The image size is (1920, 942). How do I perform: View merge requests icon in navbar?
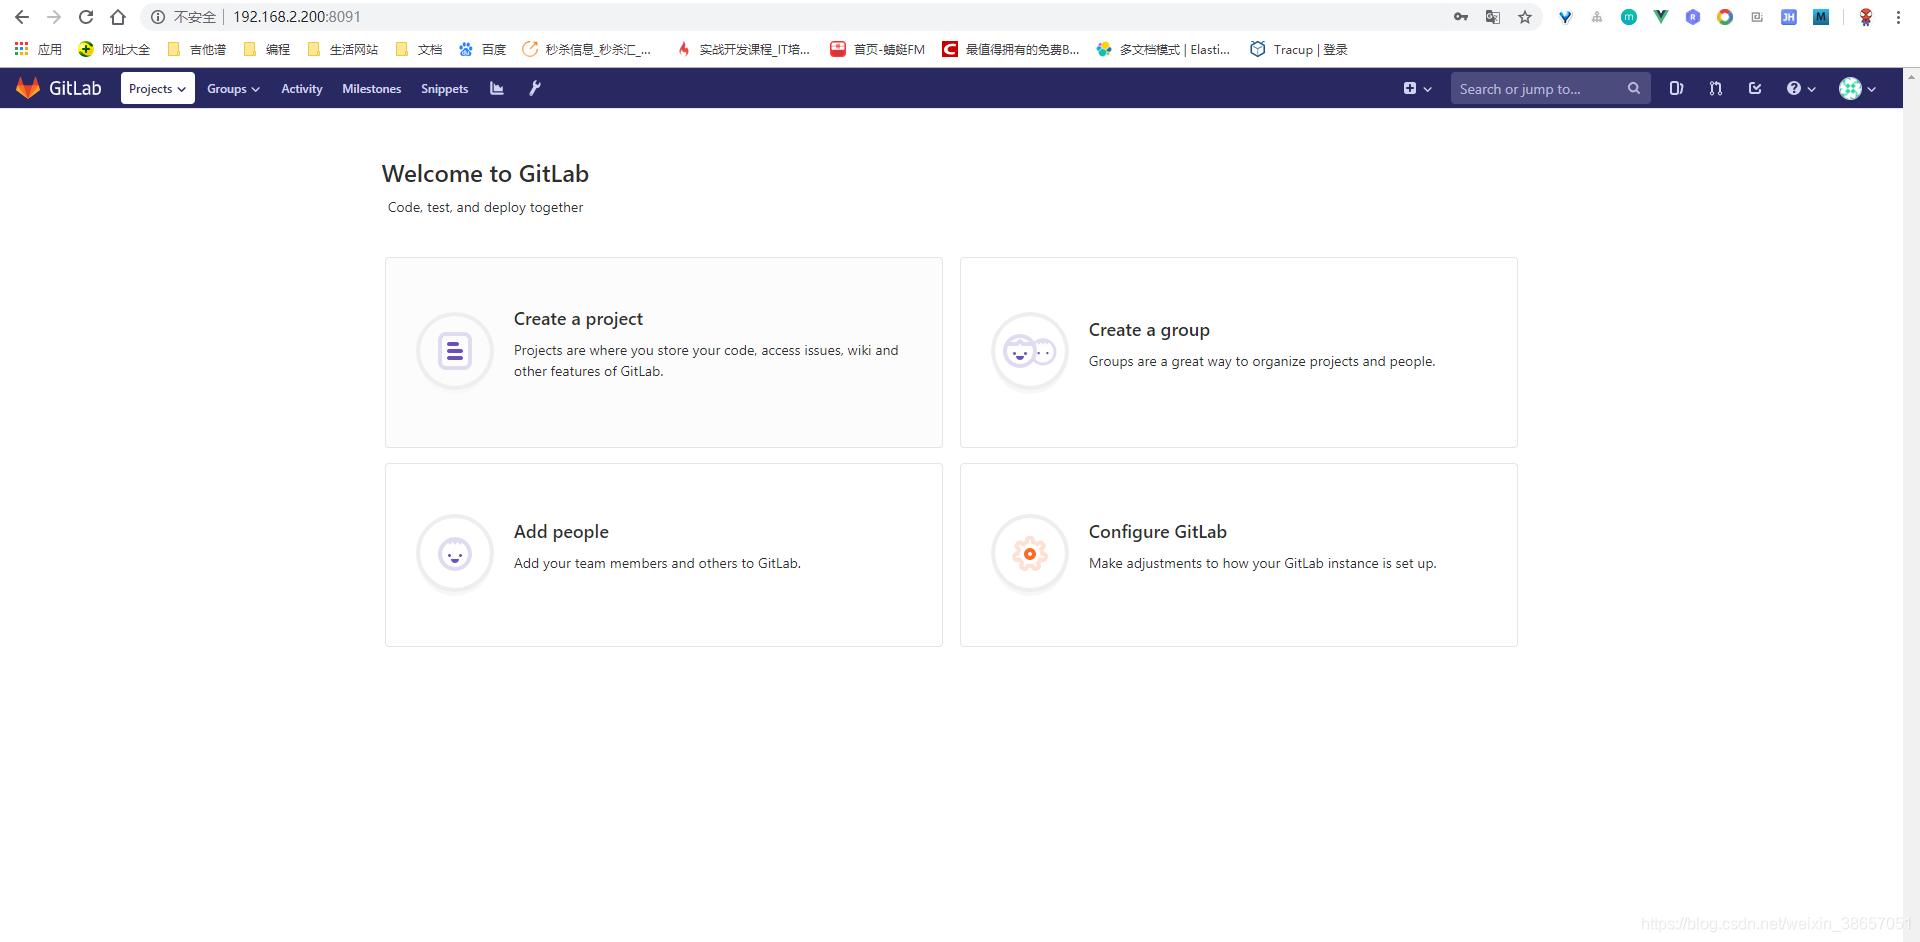(x=1715, y=88)
